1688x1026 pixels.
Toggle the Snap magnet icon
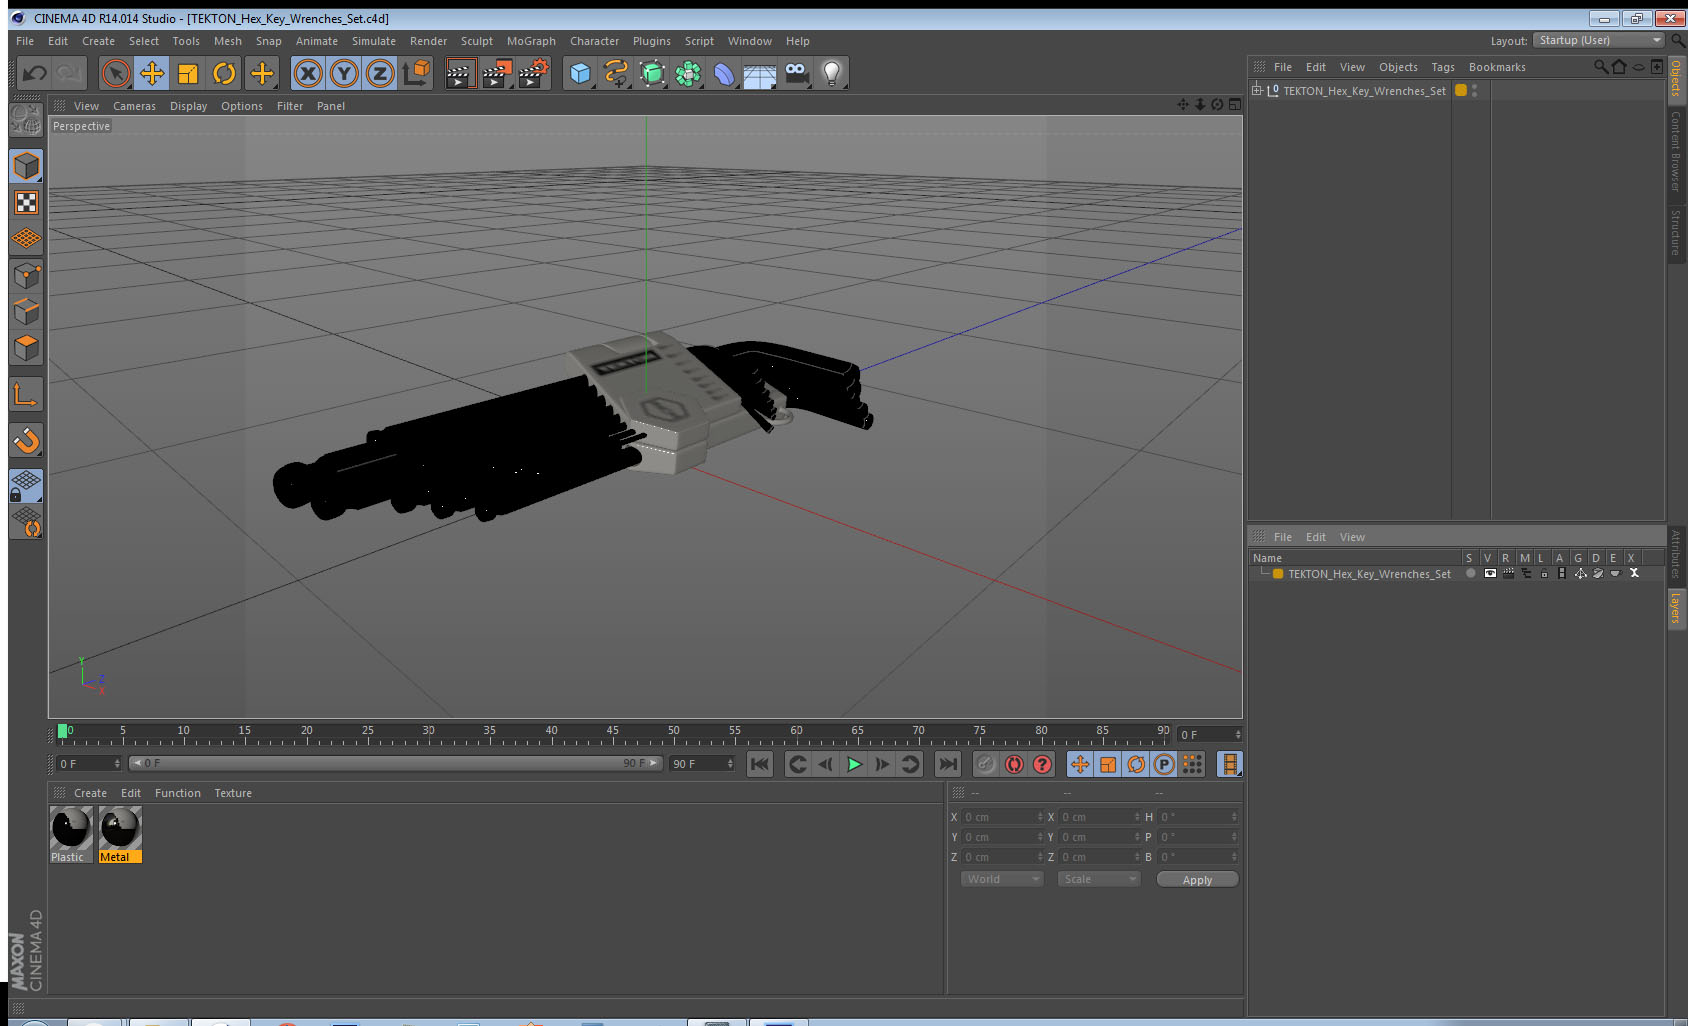[26, 440]
